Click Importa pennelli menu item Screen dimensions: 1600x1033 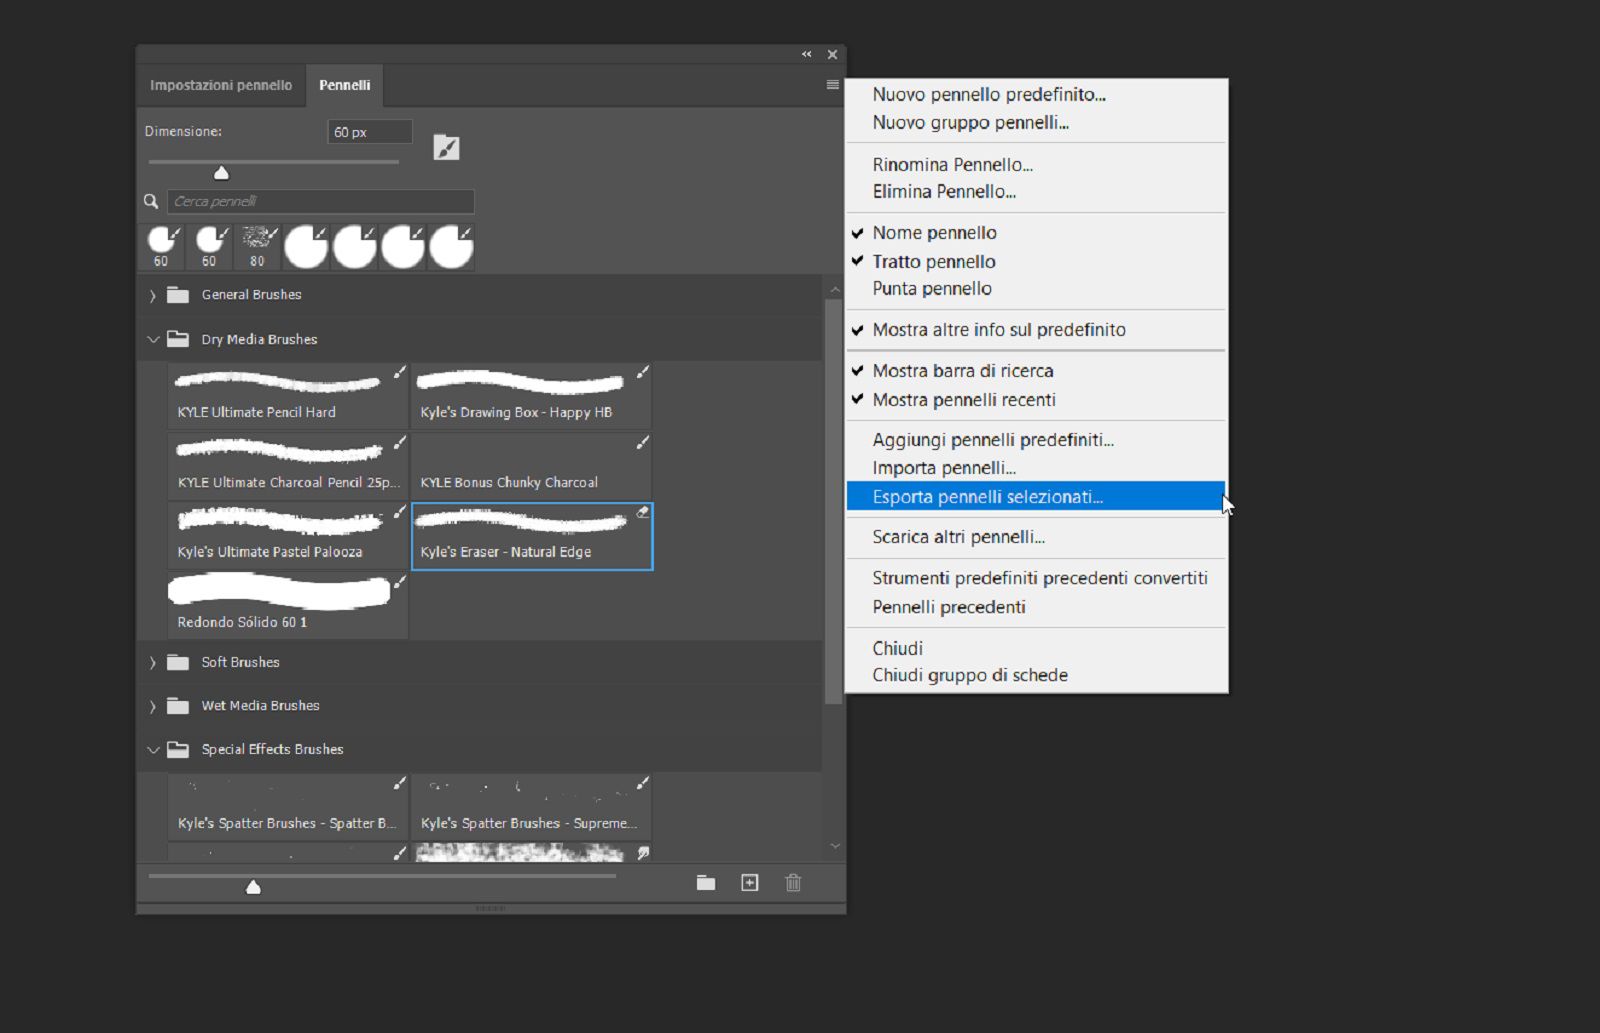click(1036, 468)
